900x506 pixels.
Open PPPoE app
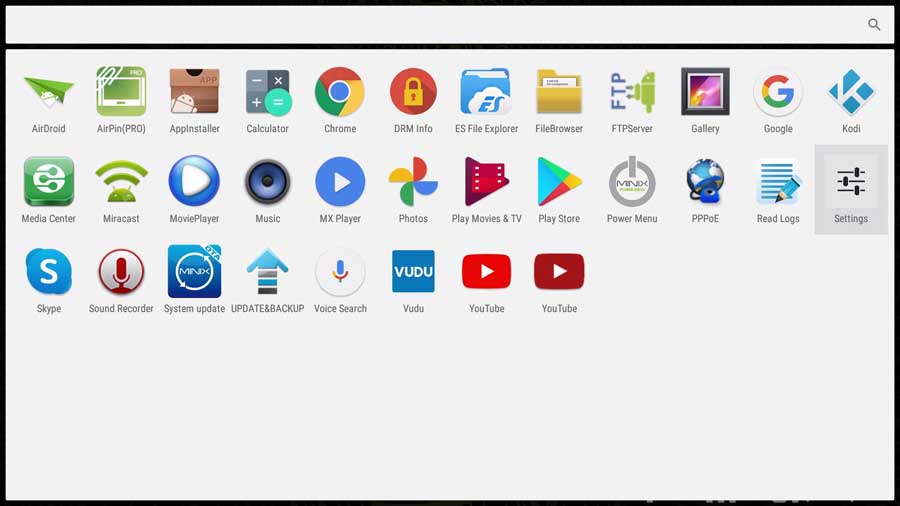pos(705,181)
